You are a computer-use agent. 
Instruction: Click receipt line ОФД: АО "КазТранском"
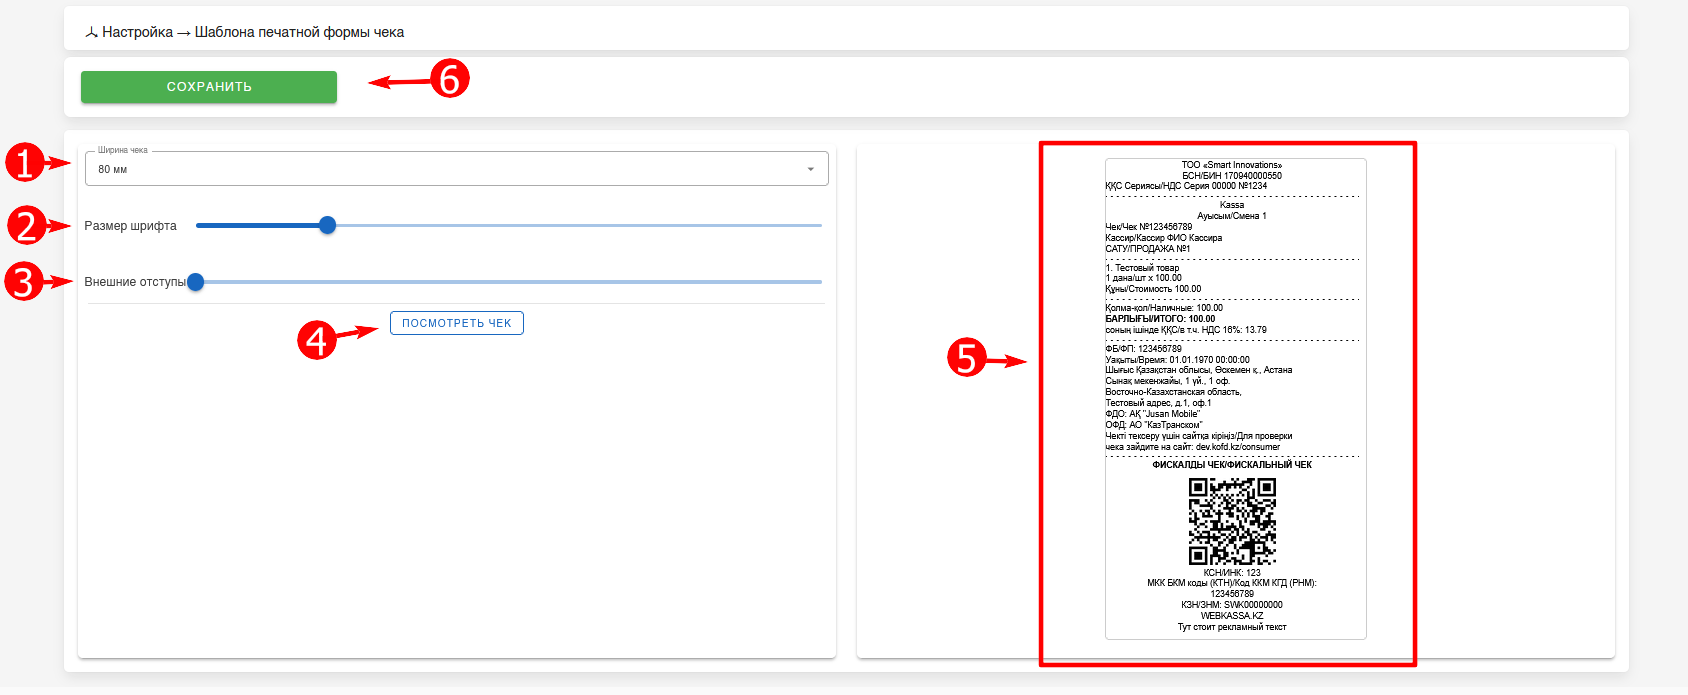pos(1154,425)
